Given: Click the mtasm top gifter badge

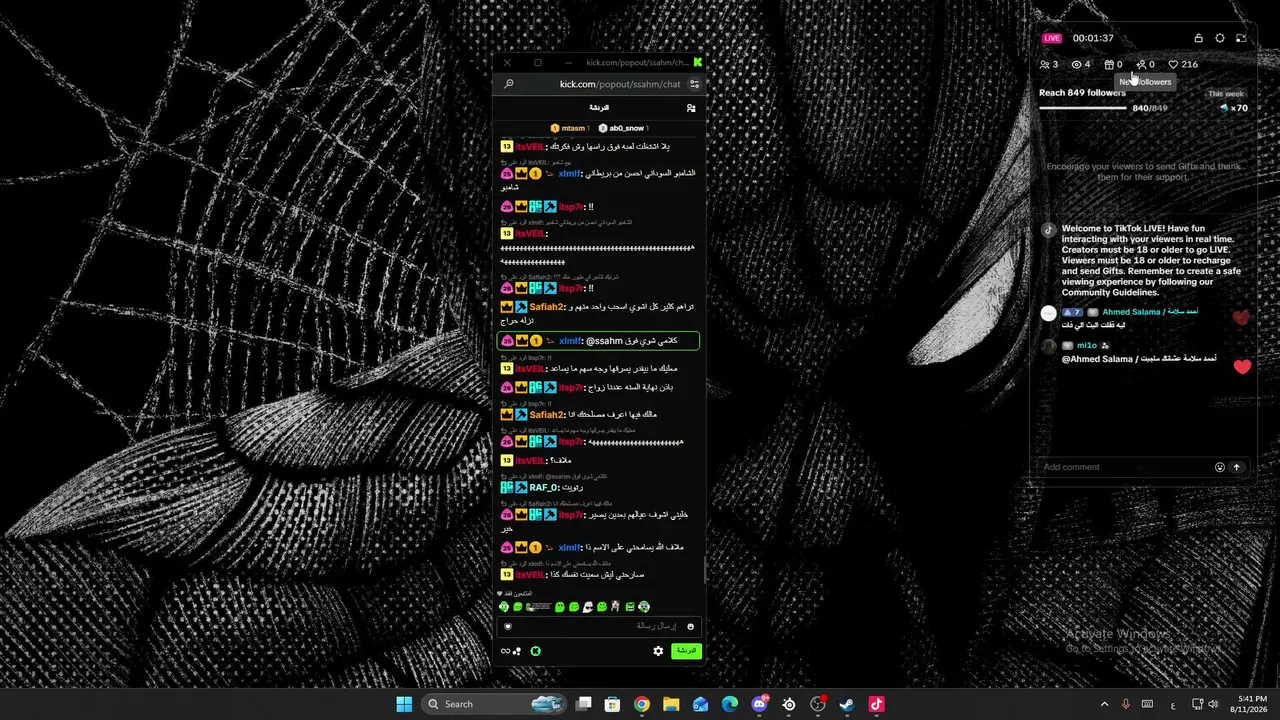Looking at the screenshot, I should pos(570,128).
